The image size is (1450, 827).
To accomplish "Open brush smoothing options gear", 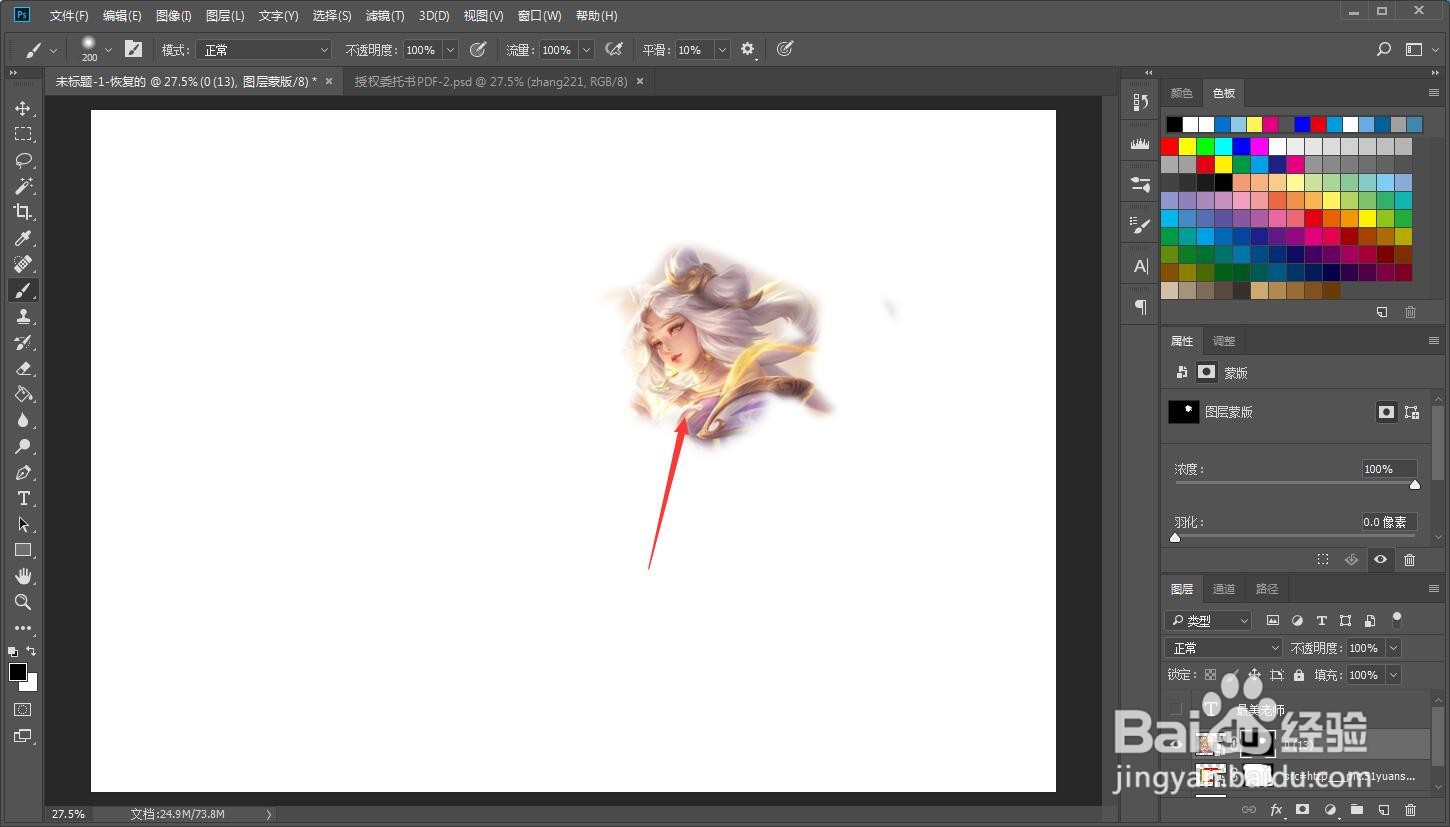I will tap(748, 50).
